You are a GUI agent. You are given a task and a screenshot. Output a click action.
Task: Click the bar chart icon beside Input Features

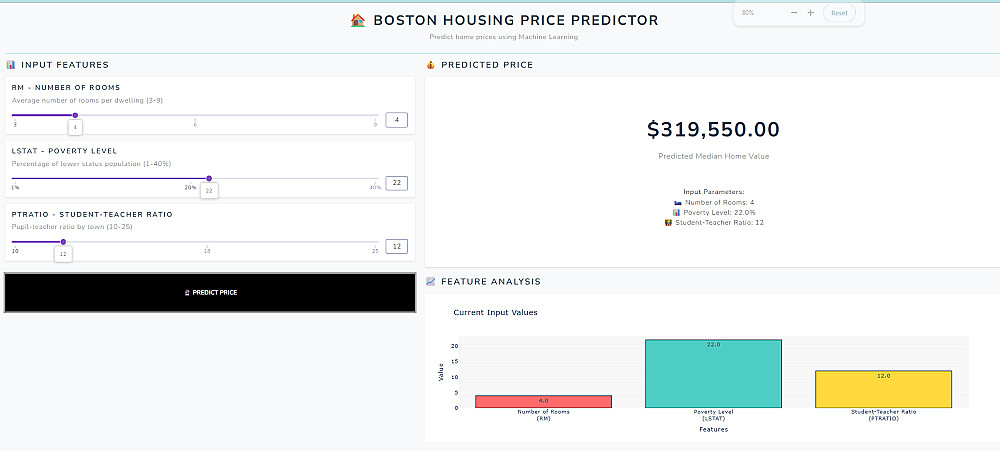[10, 65]
